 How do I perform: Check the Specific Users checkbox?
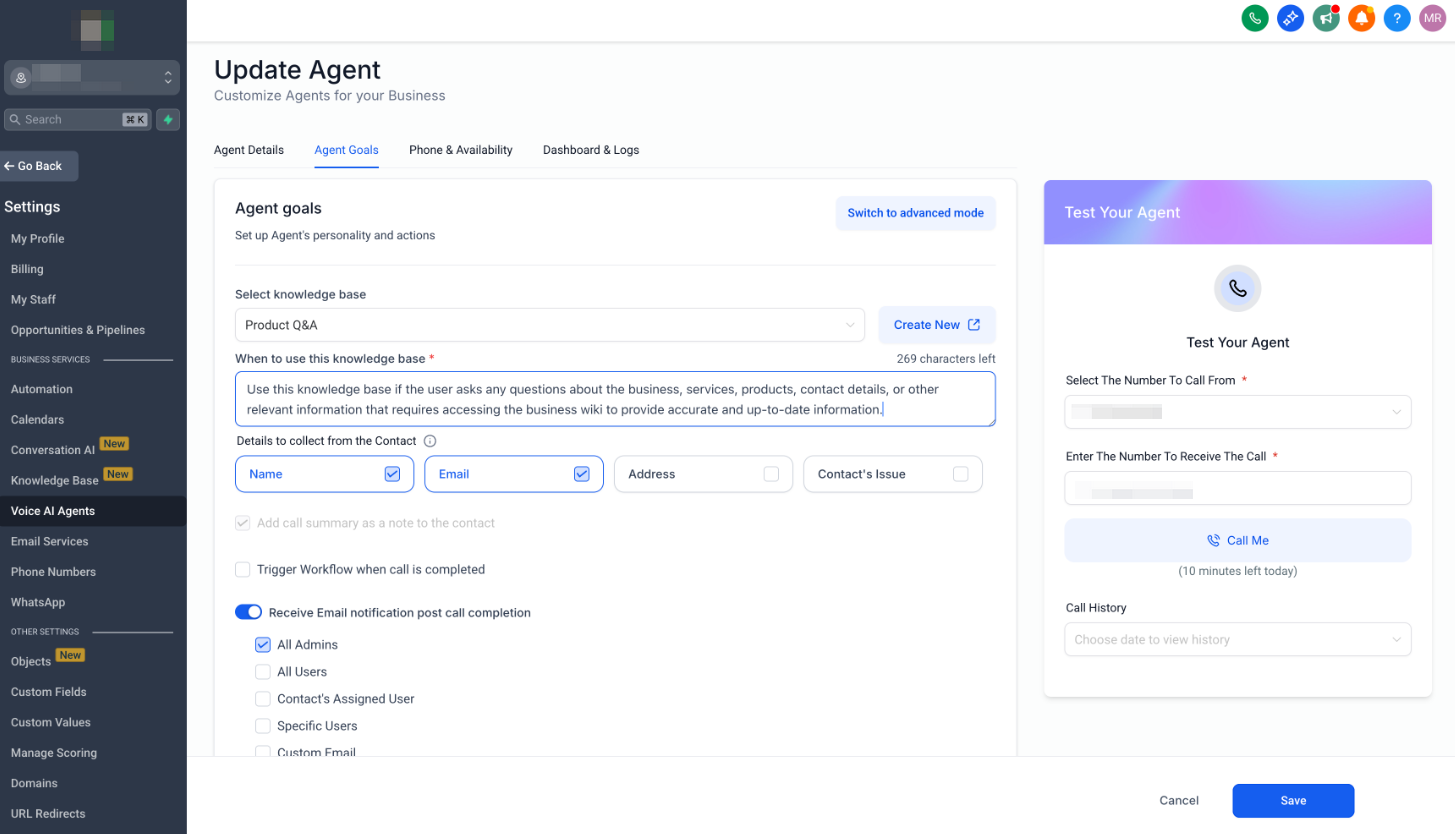(263, 726)
